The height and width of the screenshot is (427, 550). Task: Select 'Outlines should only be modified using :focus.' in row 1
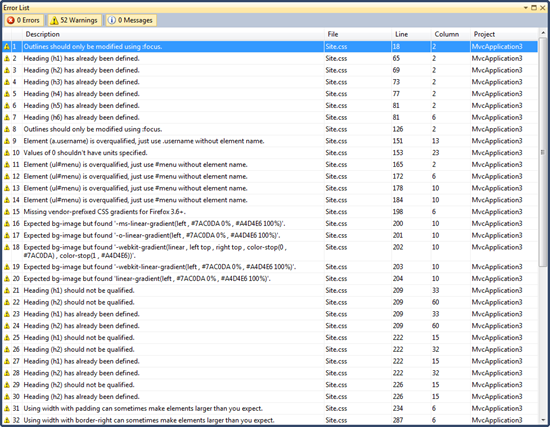point(93,47)
